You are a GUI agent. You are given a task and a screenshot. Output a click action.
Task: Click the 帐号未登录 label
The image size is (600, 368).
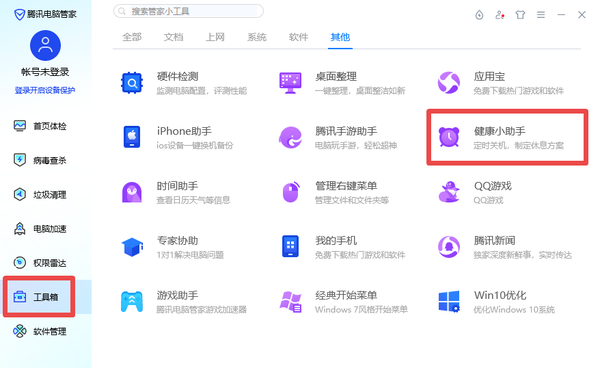pos(45,72)
